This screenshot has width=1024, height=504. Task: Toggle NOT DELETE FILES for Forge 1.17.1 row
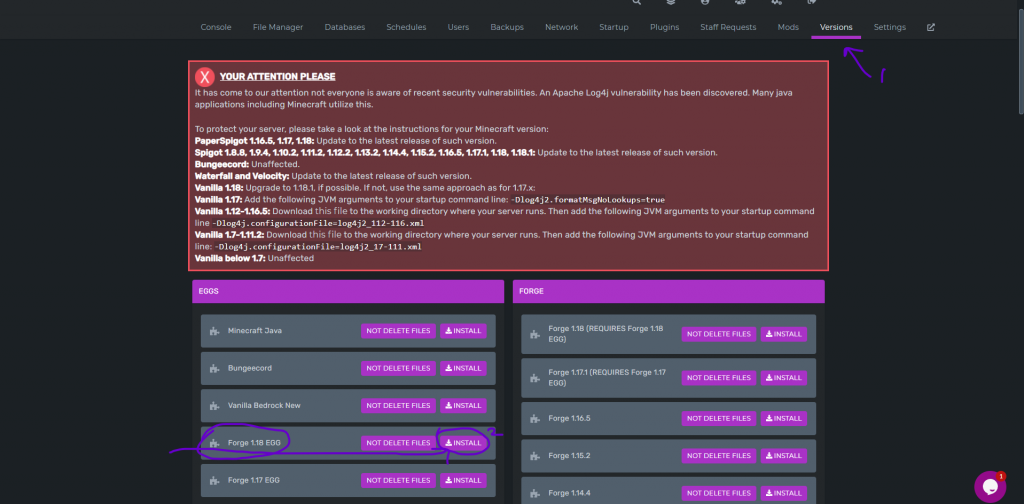coord(719,378)
